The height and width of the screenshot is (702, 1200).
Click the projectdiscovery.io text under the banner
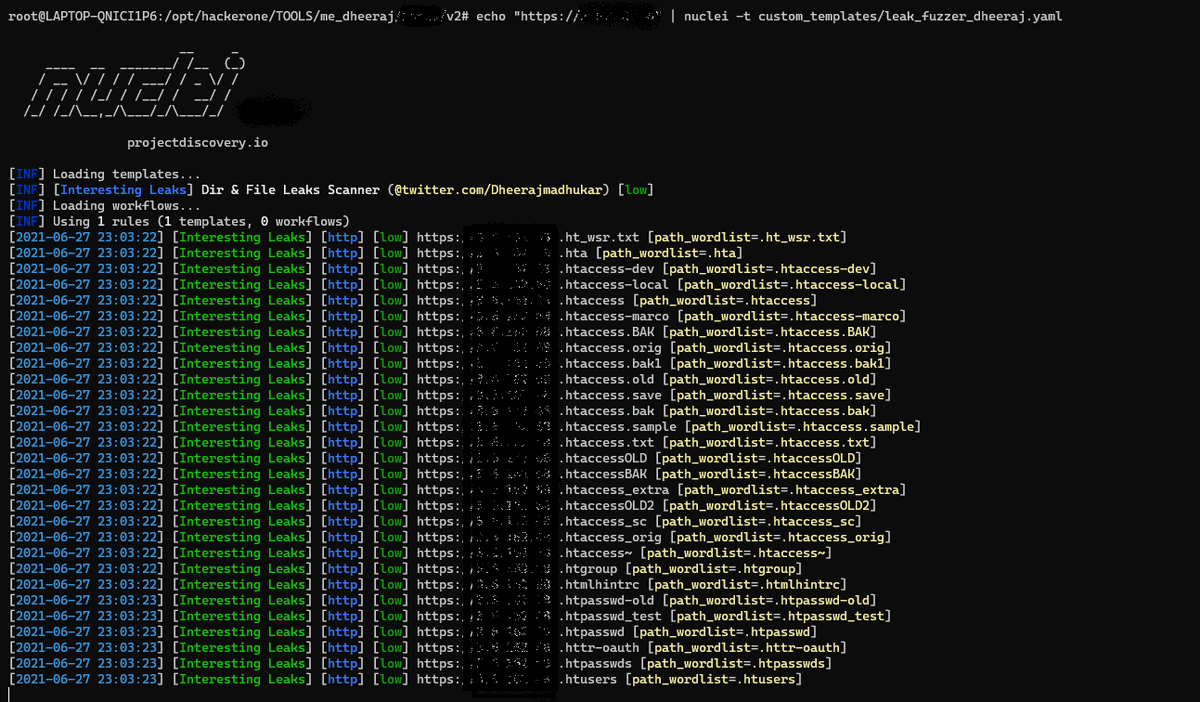click(x=198, y=143)
